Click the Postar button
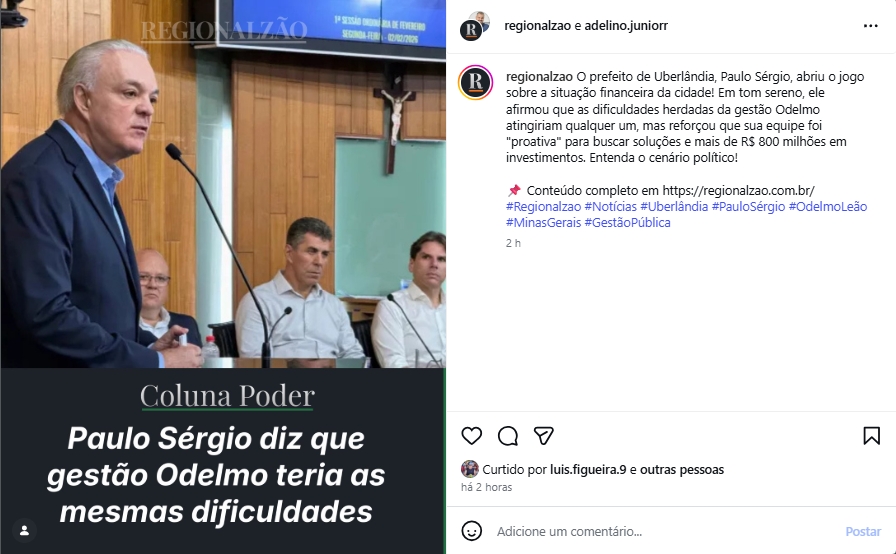The width and height of the screenshot is (896, 554). pos(863,531)
